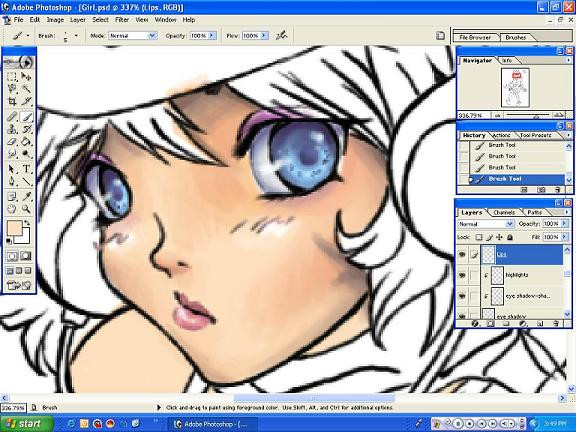Select the Pen tool
This screenshot has height=432, width=576.
point(12,181)
